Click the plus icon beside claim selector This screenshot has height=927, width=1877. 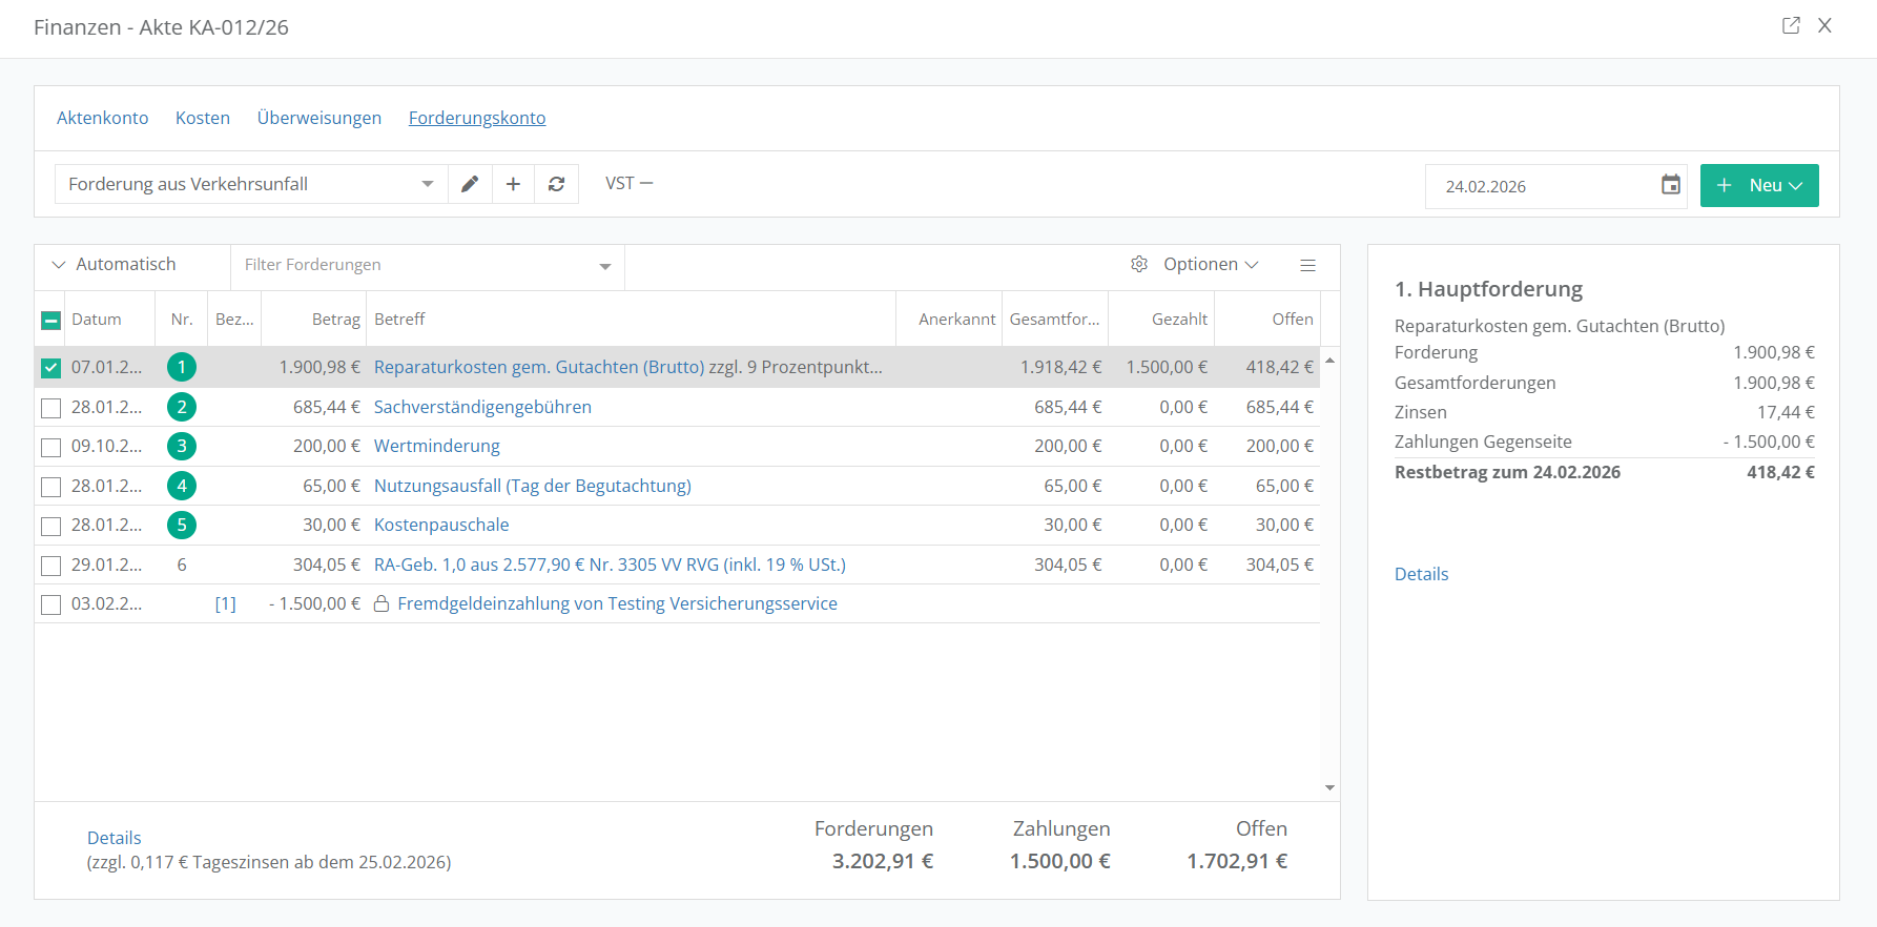513,184
